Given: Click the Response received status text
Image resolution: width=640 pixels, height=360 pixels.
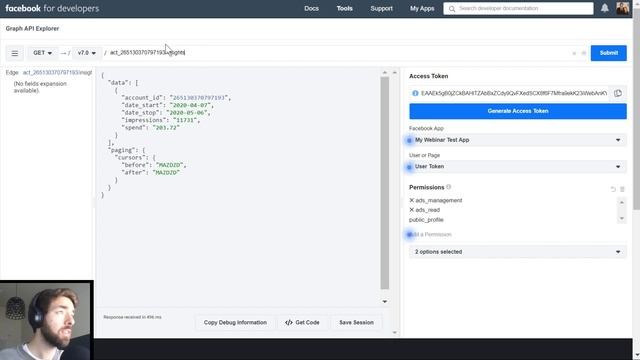Looking at the screenshot, I should tap(132, 317).
